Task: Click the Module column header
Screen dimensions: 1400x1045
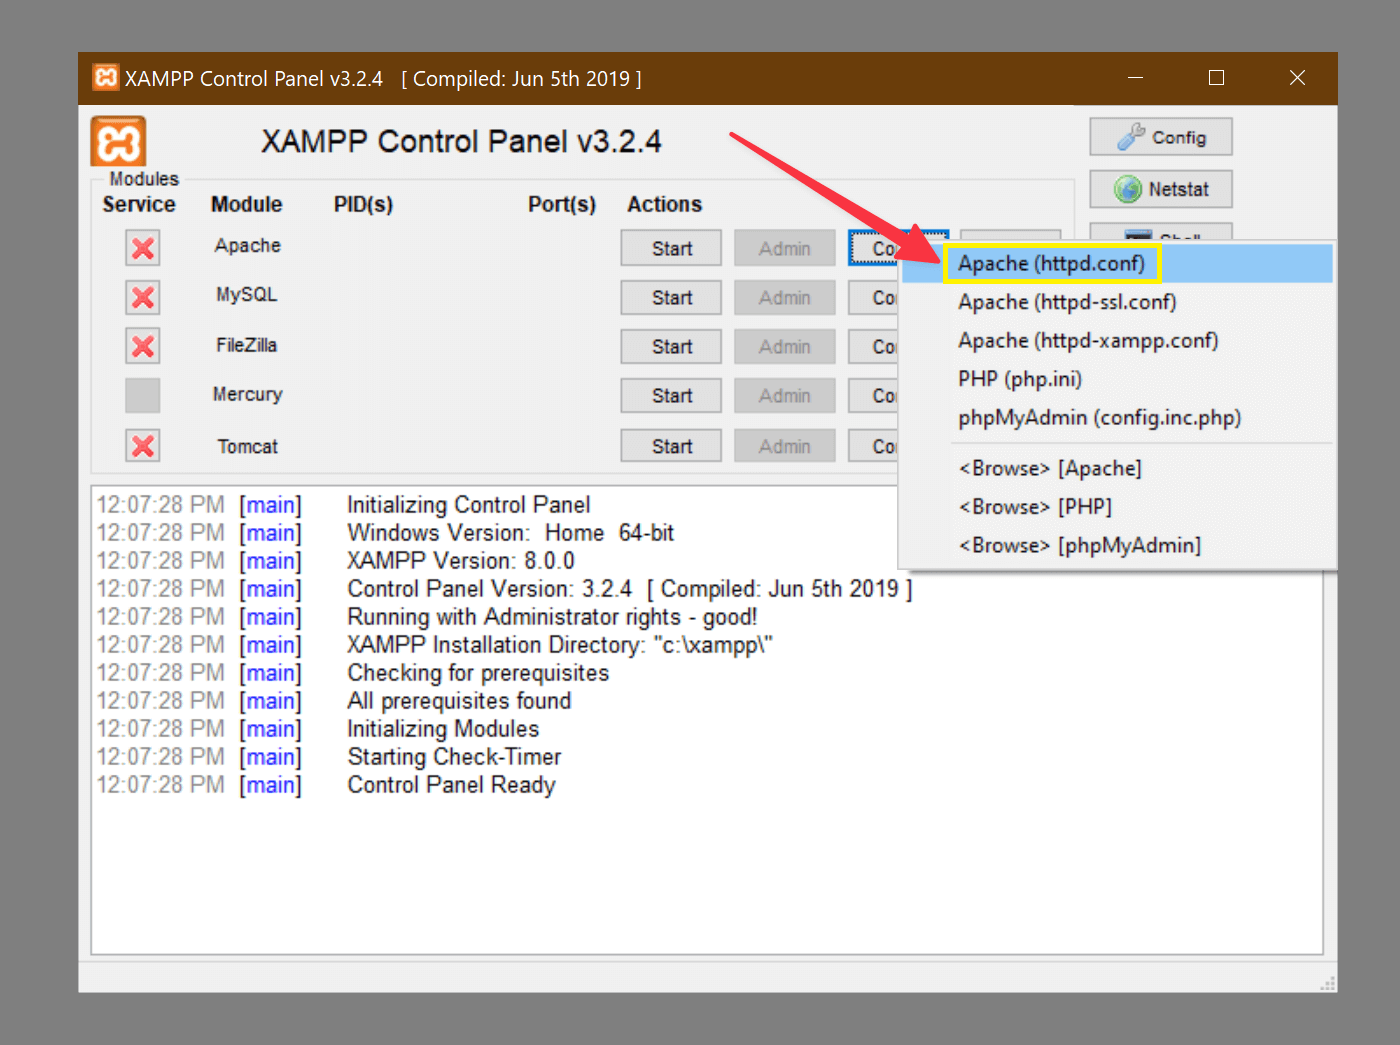Action: tap(246, 204)
